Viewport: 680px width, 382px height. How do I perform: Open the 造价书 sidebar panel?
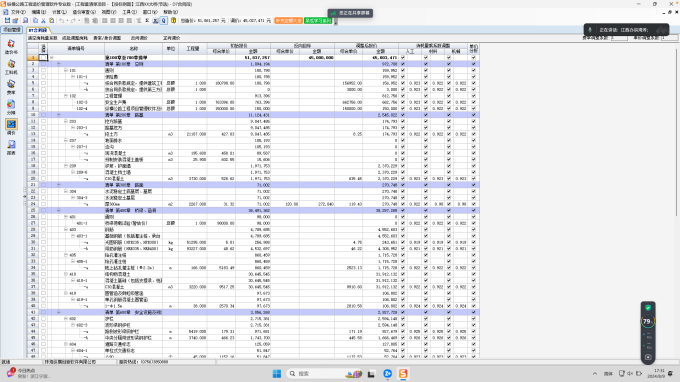coord(11,46)
